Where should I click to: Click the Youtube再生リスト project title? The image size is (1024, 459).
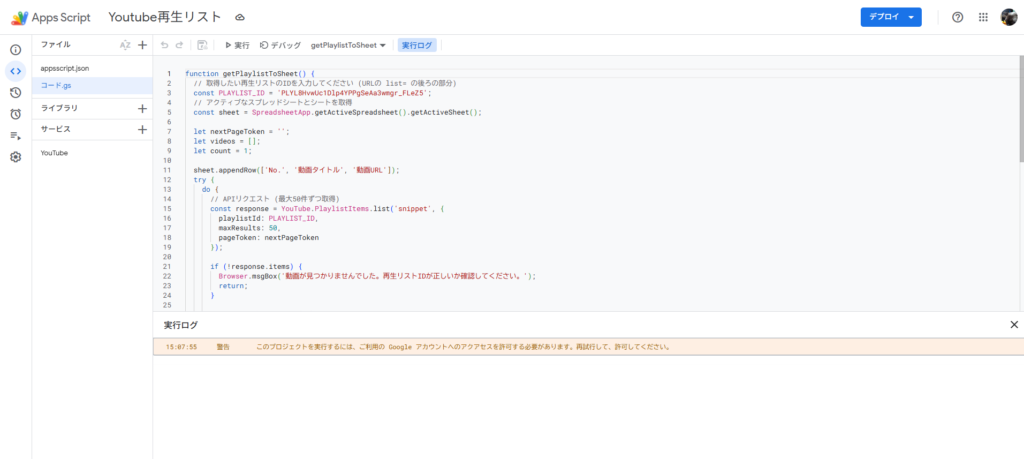(165, 18)
